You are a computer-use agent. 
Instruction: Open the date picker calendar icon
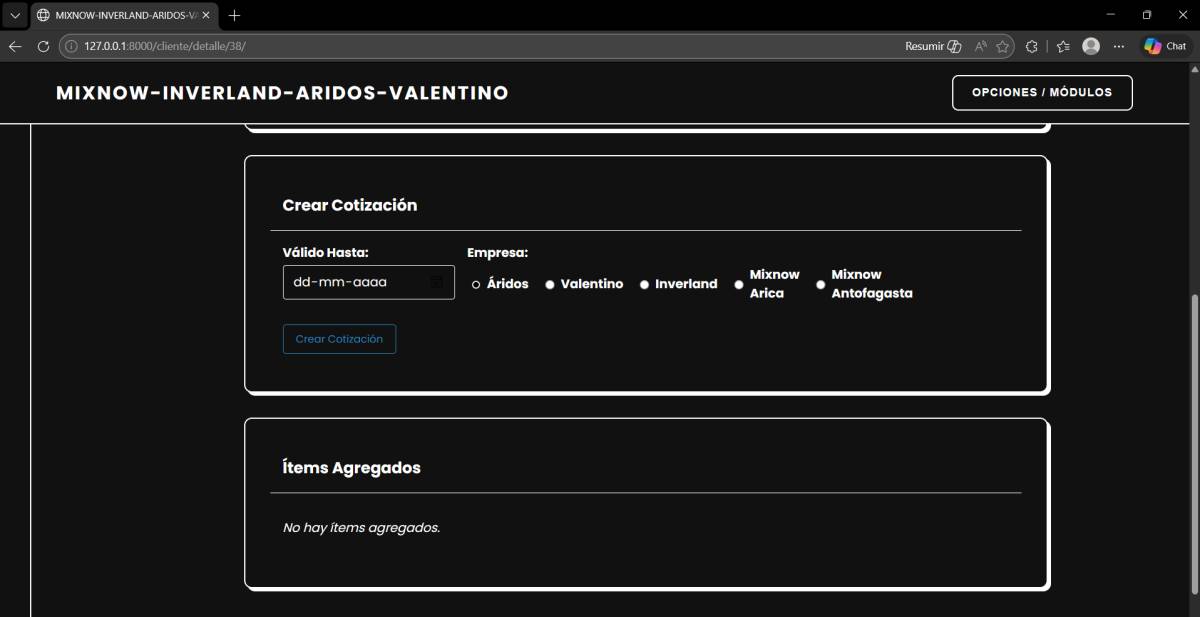coord(437,282)
